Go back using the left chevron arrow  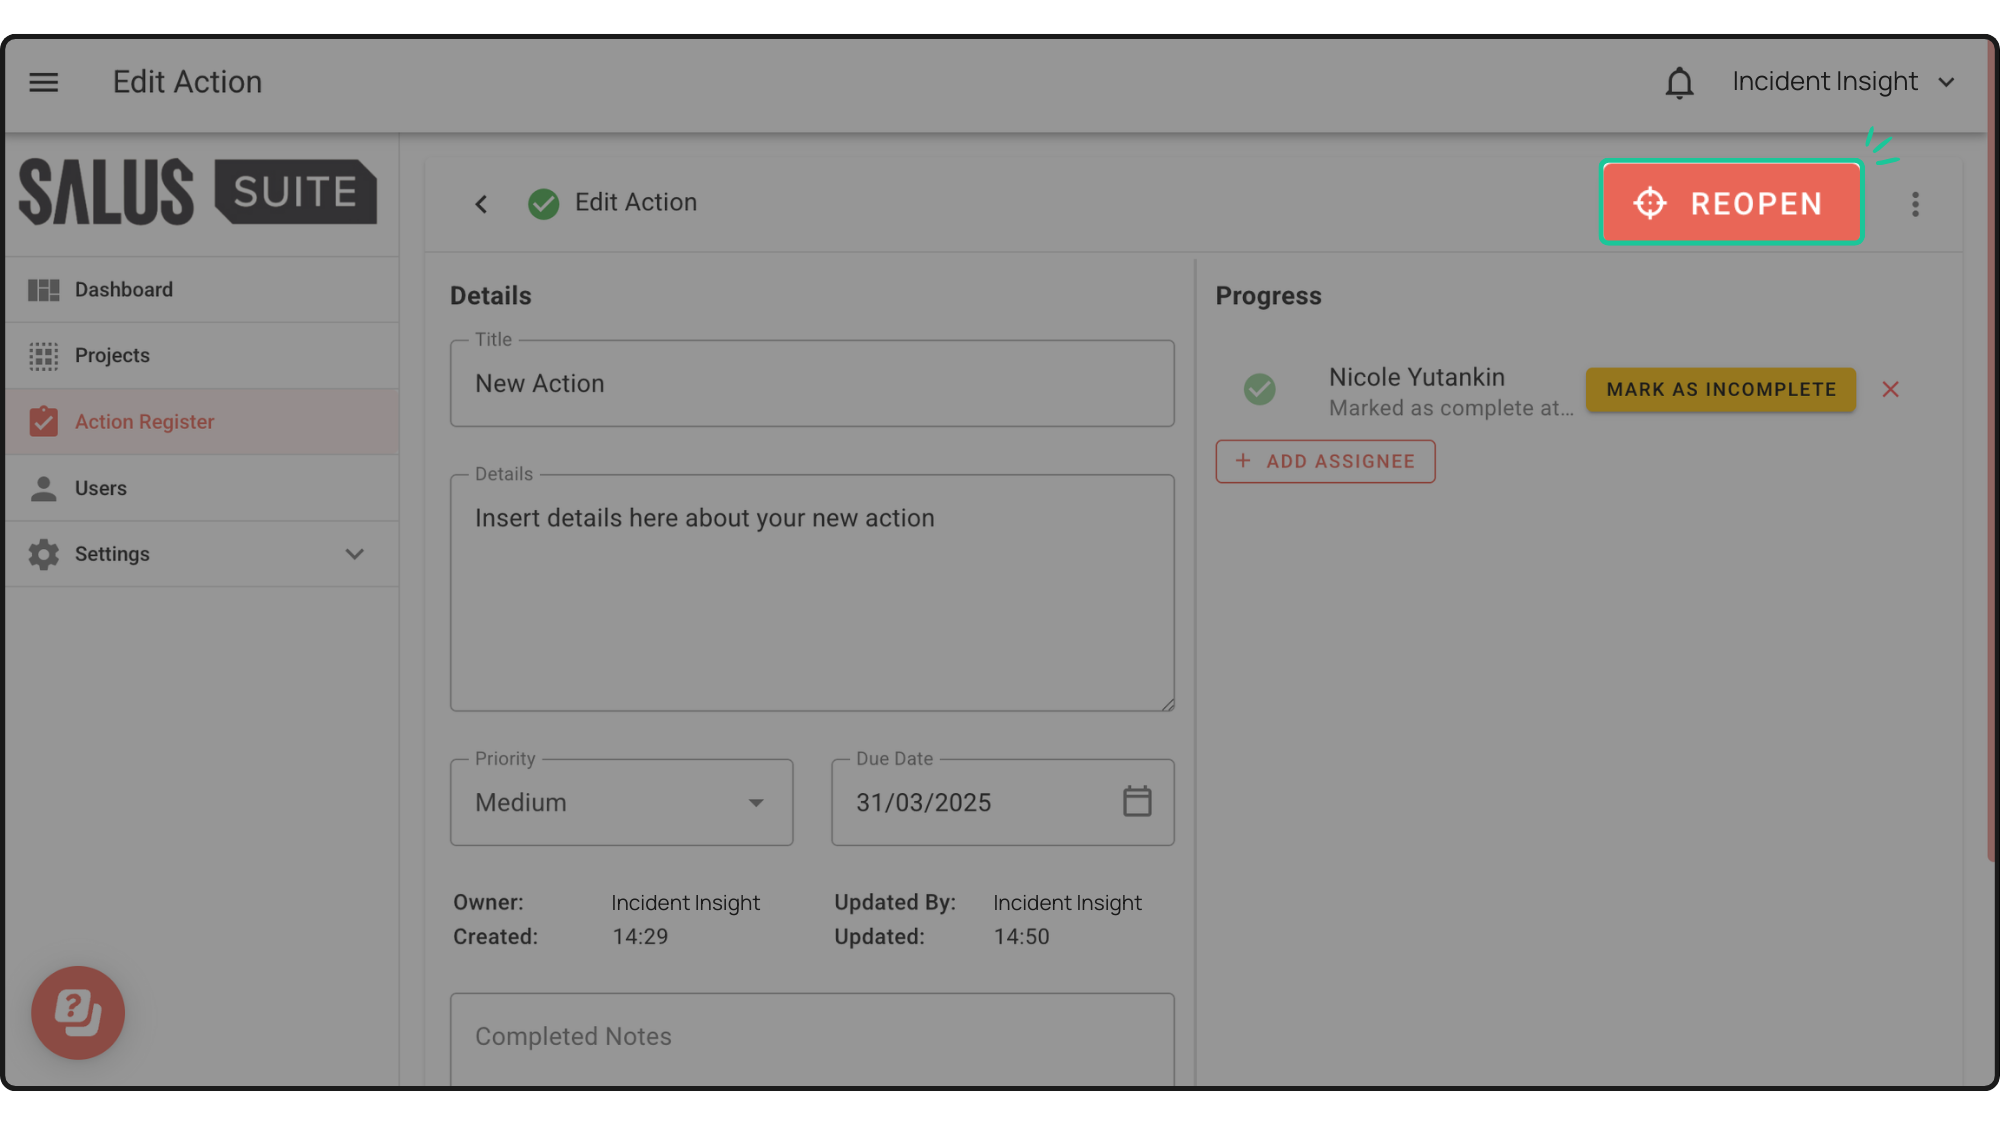pyautogui.click(x=481, y=204)
